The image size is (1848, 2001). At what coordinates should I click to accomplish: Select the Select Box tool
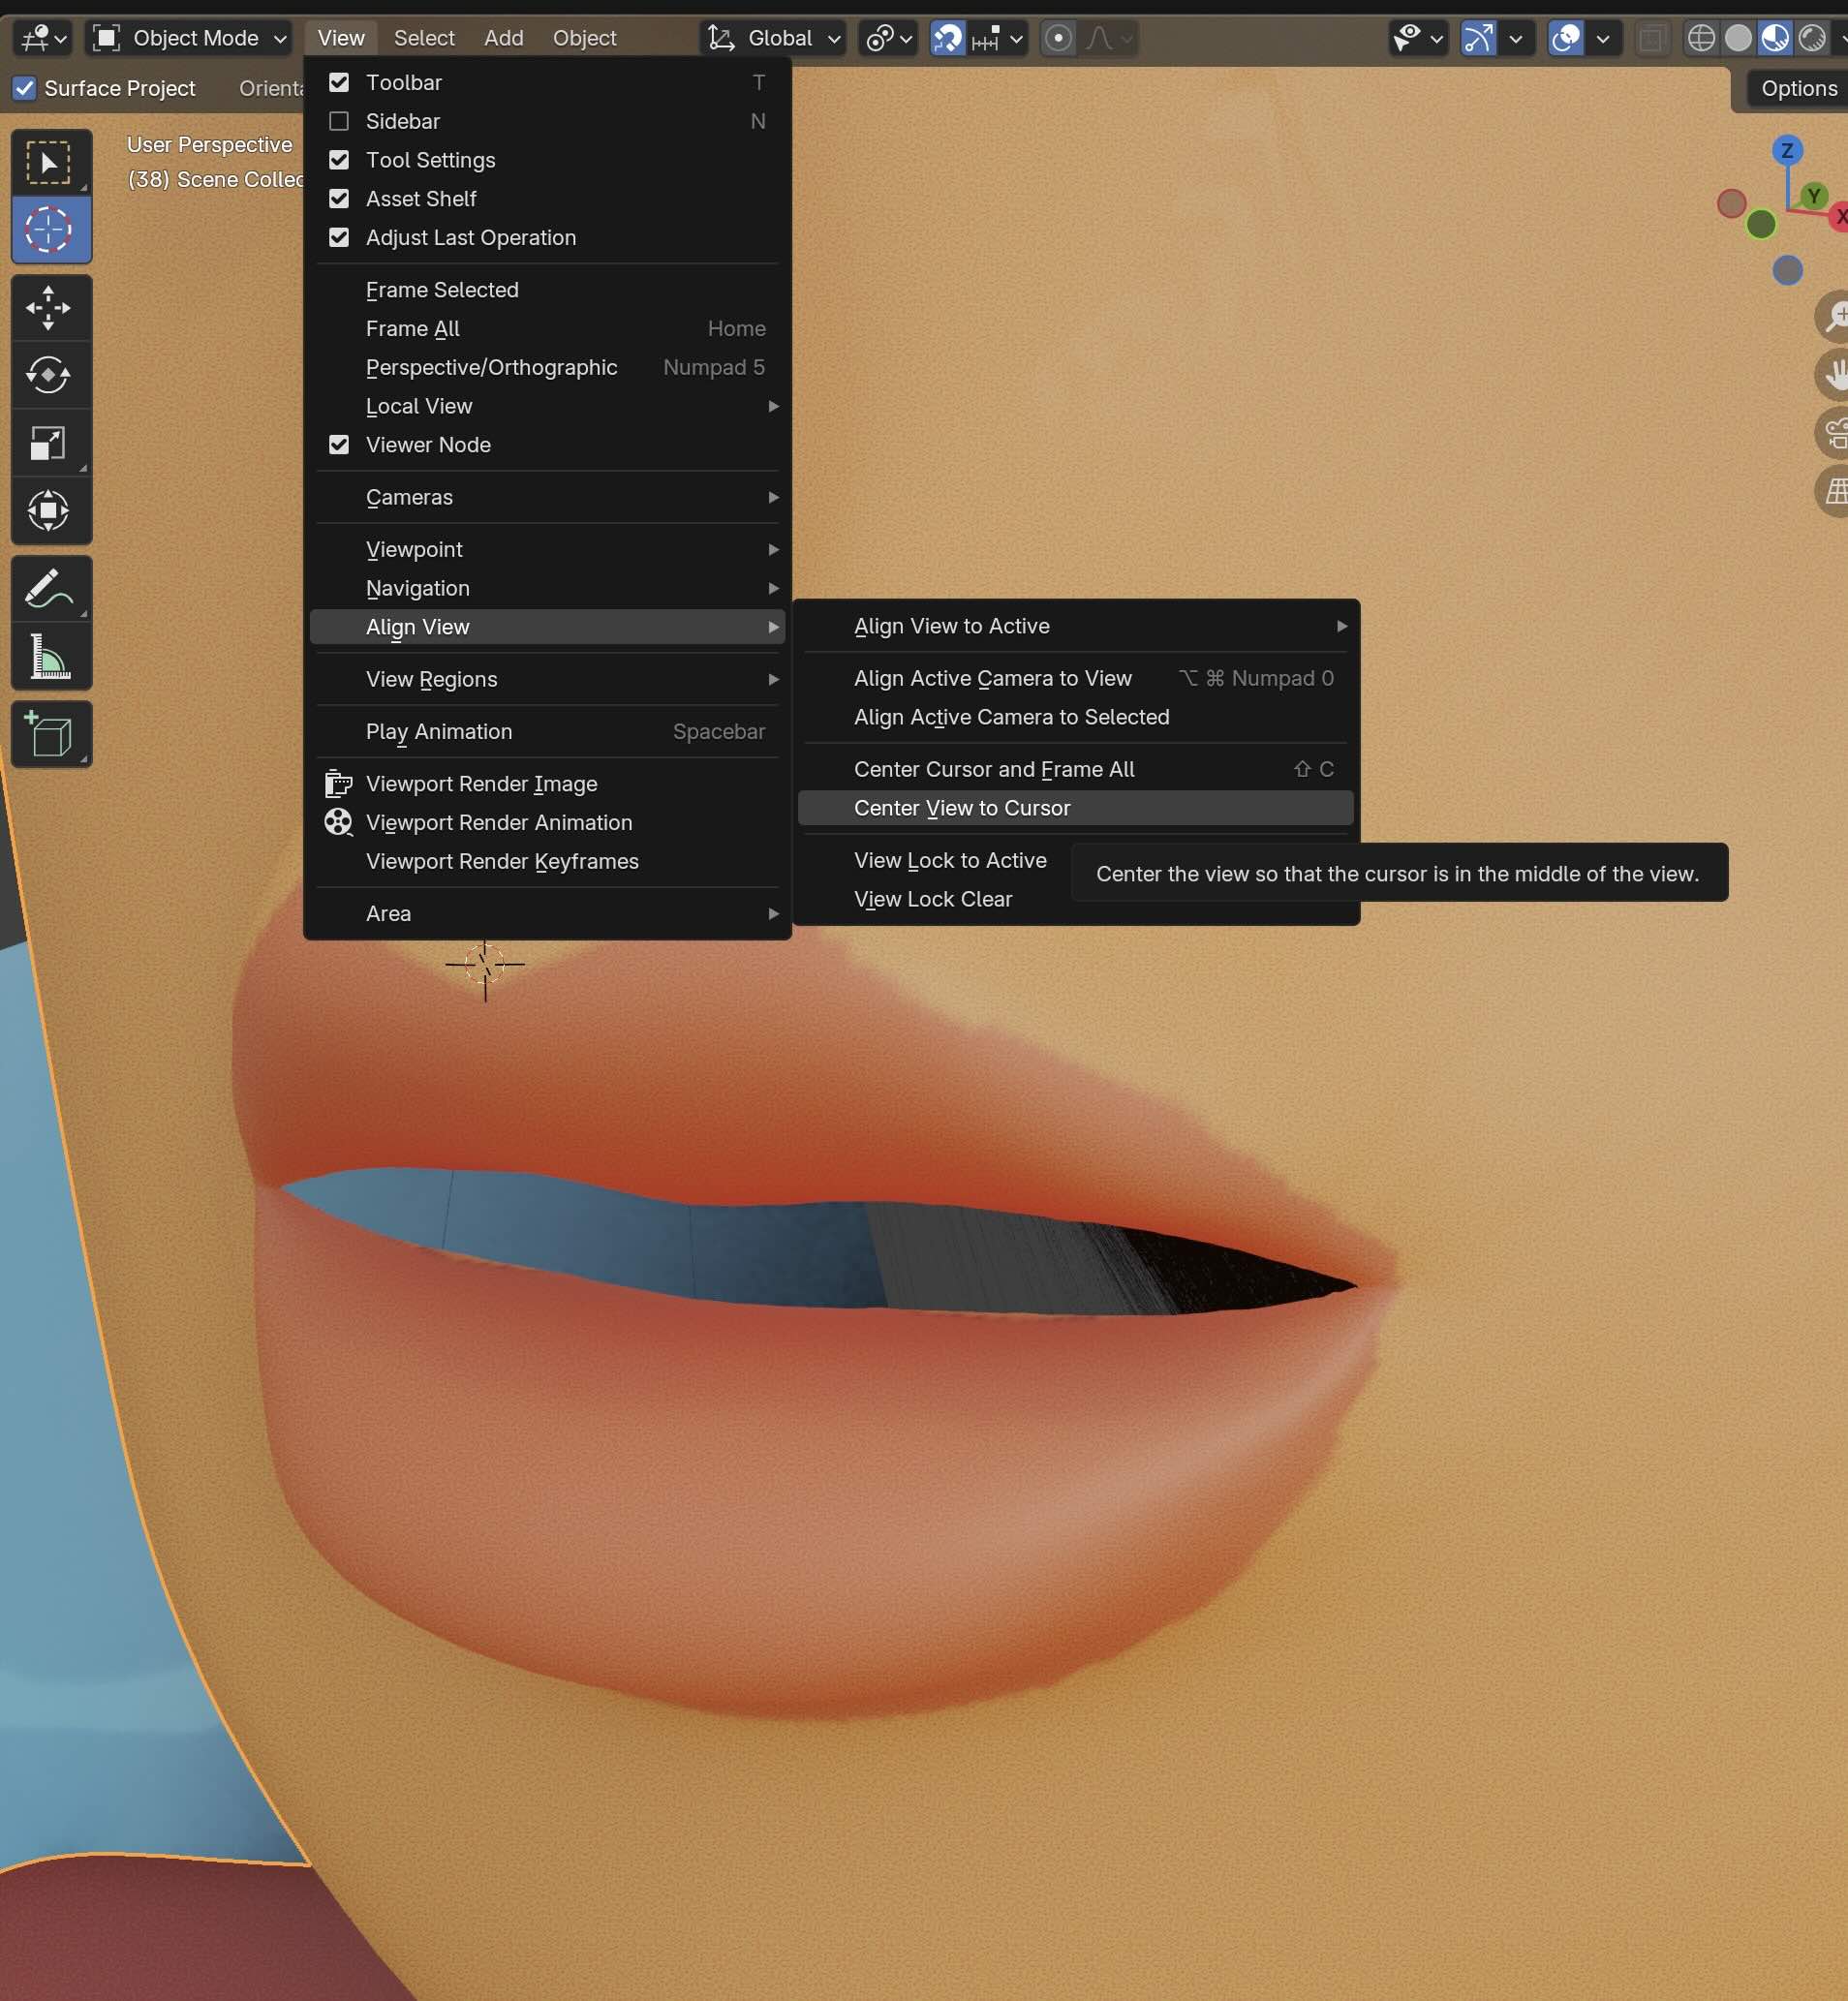point(50,162)
